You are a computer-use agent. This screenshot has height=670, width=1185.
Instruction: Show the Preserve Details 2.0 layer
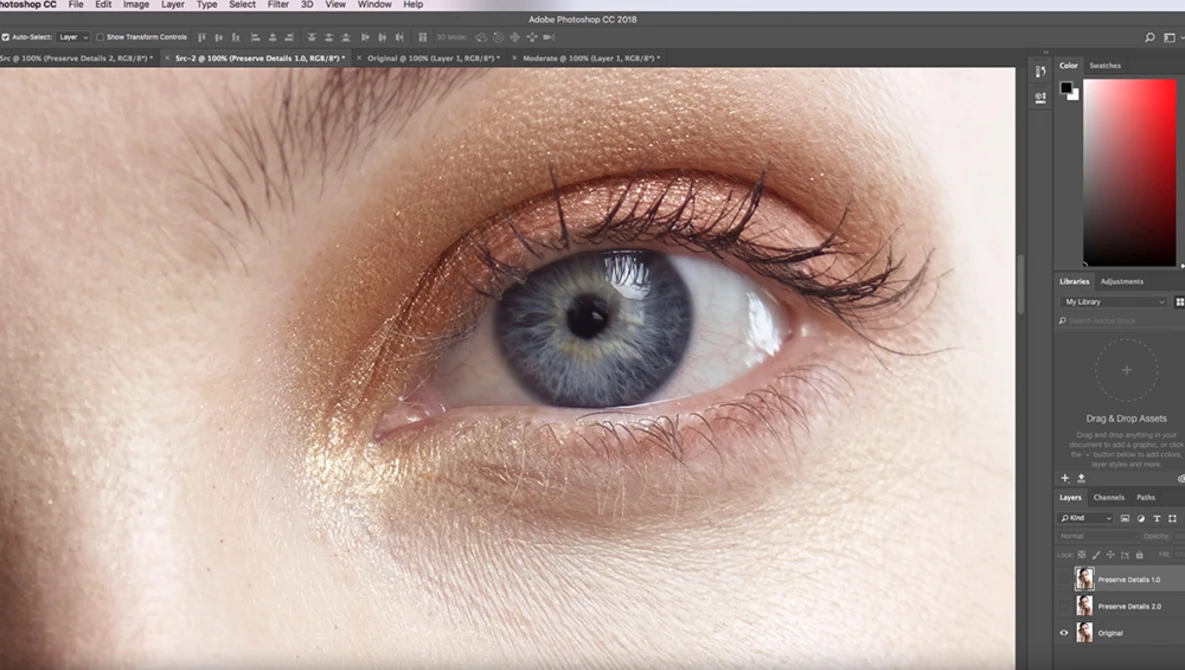(x=1064, y=606)
